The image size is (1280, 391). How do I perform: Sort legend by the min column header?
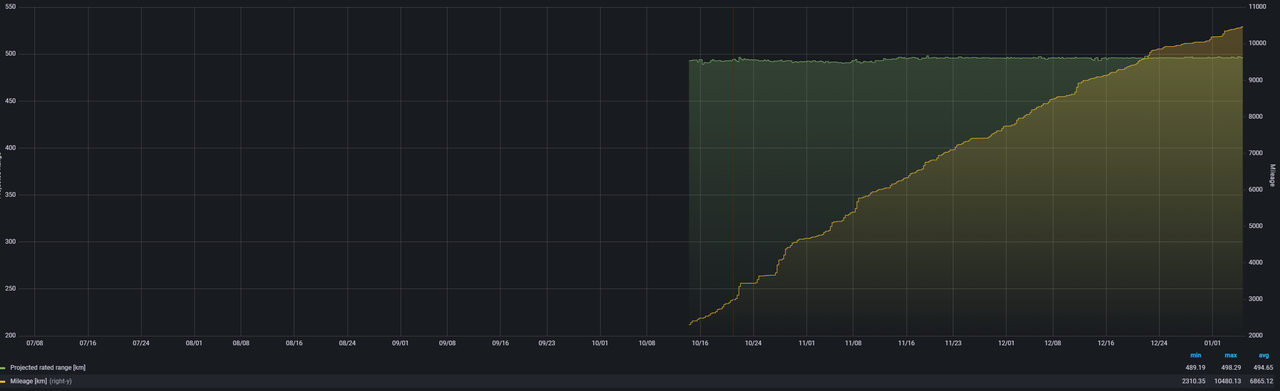(x=1195, y=356)
